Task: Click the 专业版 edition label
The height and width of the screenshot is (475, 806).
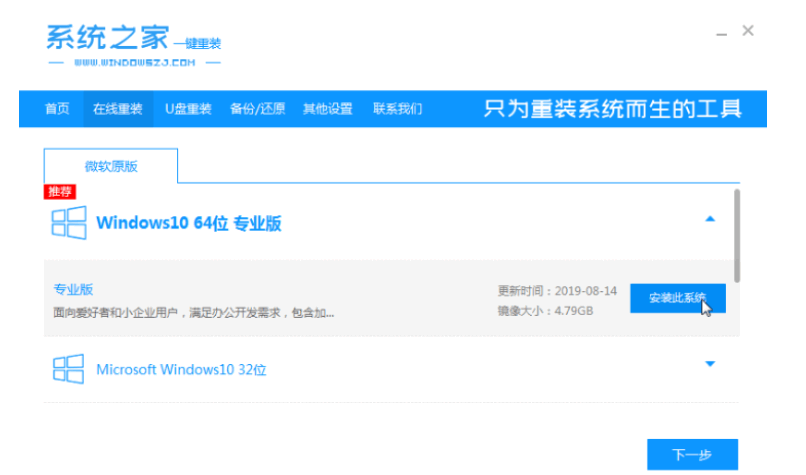Action: tap(73, 289)
